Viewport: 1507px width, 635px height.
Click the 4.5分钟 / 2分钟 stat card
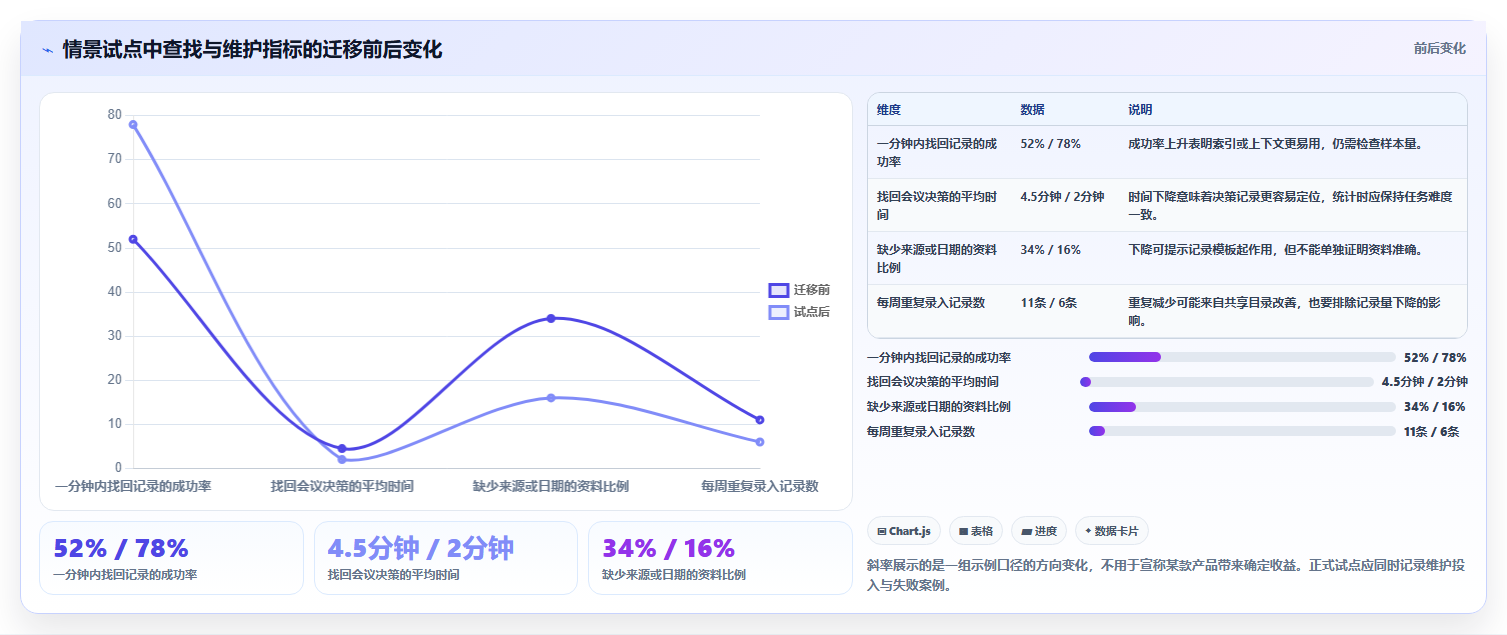point(446,558)
